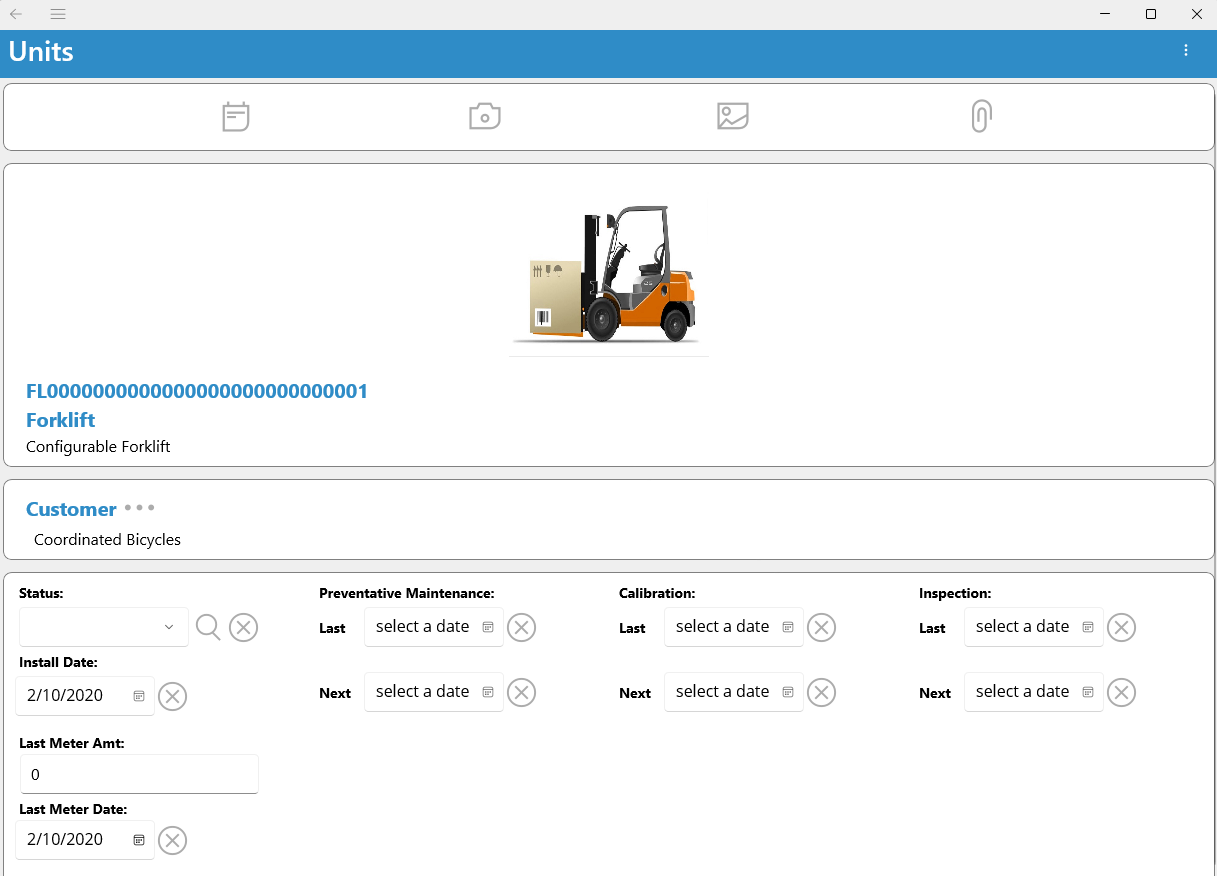Click the Customer ellipsis button

[x=140, y=508]
